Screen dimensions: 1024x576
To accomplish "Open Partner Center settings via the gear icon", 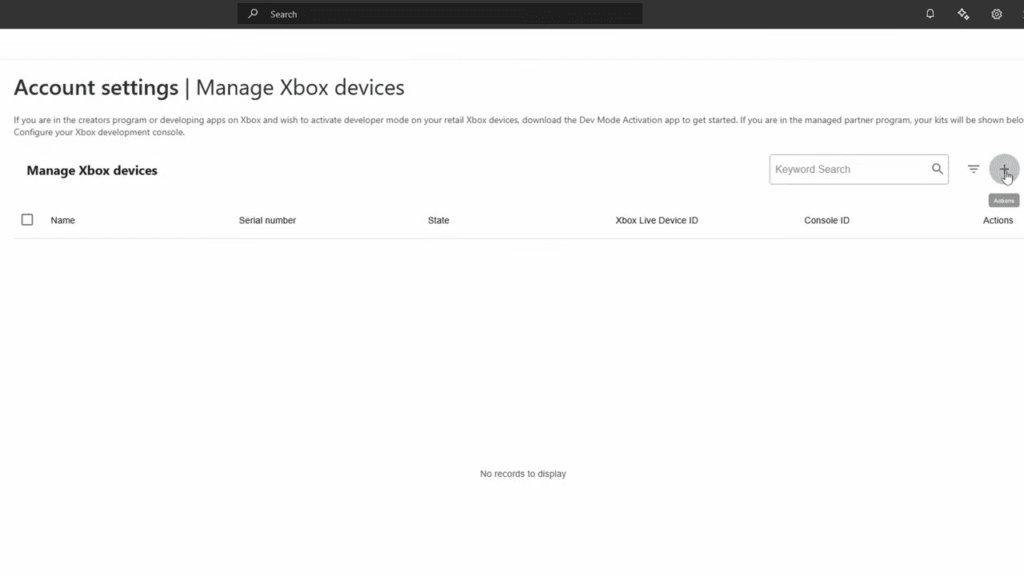I will 995,14.
